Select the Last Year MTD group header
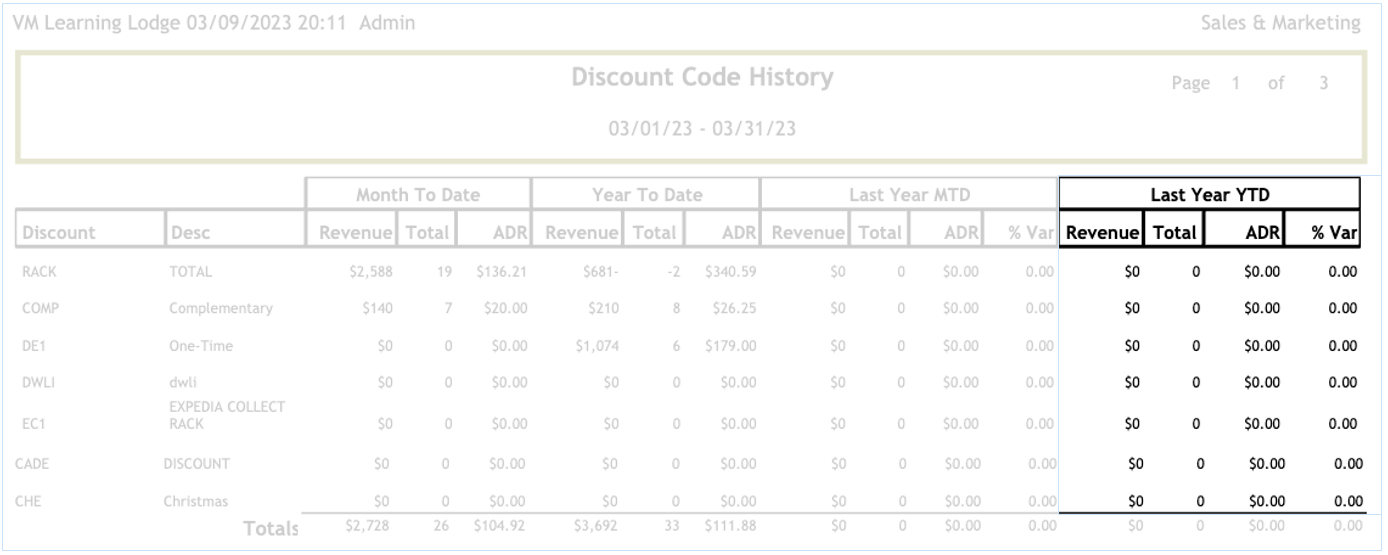The image size is (1388, 555). click(908, 196)
